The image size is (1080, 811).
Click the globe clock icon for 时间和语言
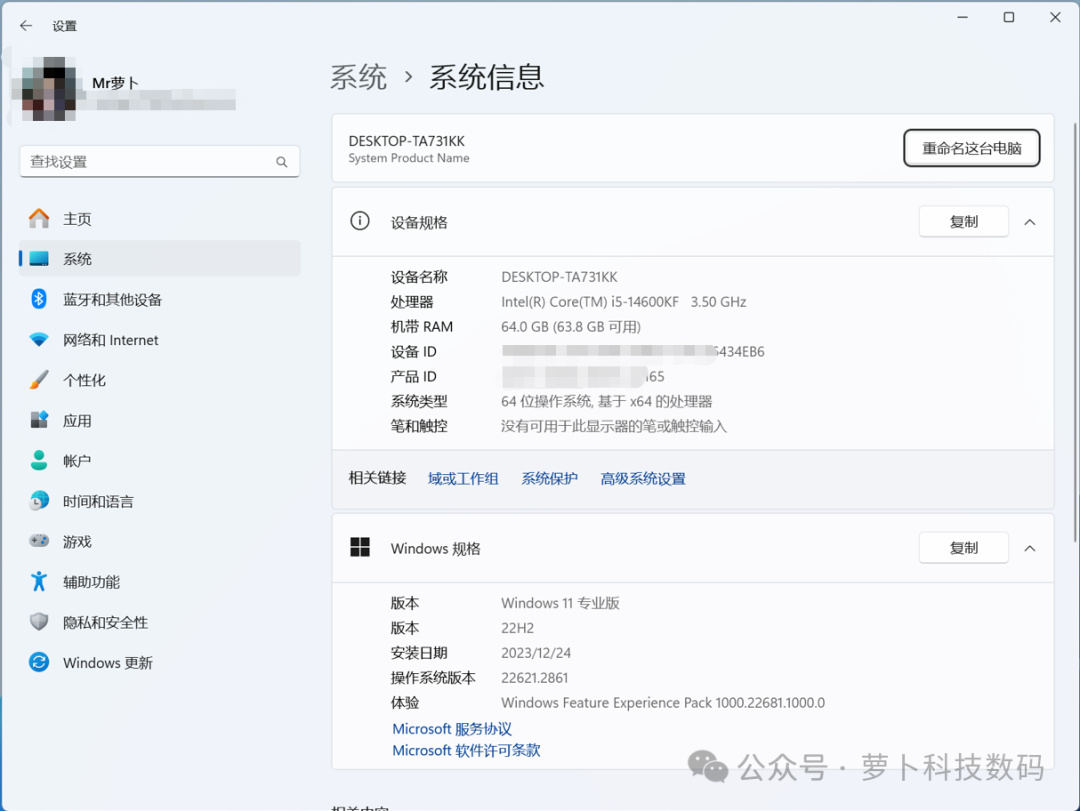39,501
